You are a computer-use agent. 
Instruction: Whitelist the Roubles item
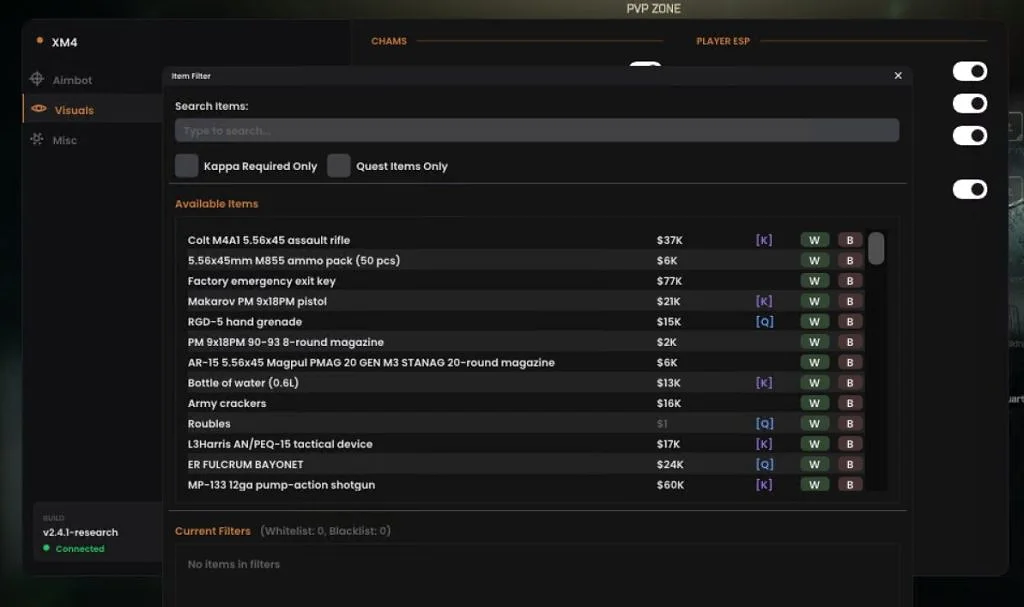(x=814, y=423)
